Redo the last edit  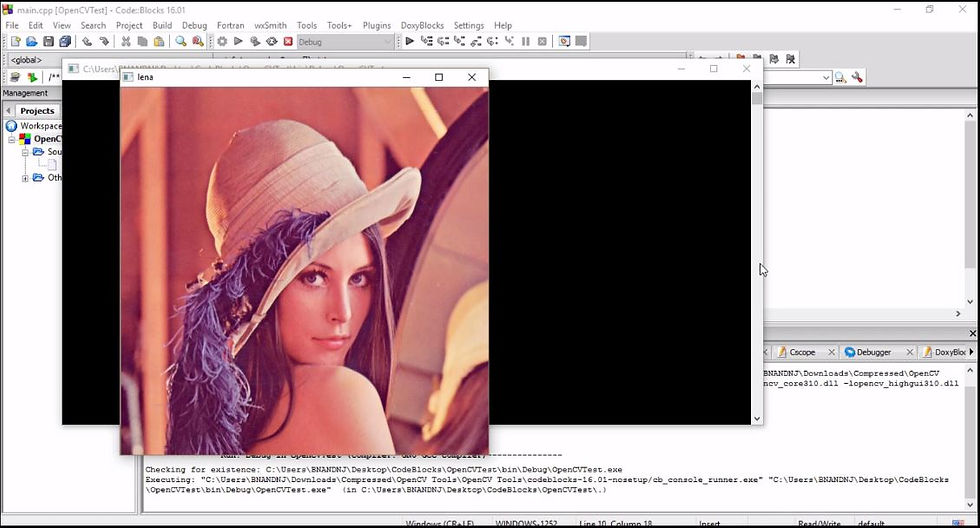click(x=104, y=41)
